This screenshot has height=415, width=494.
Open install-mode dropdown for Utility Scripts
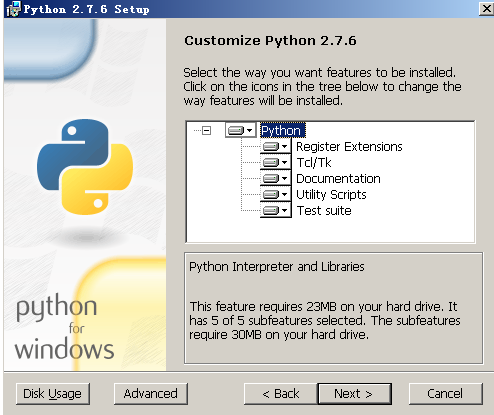pos(276,194)
